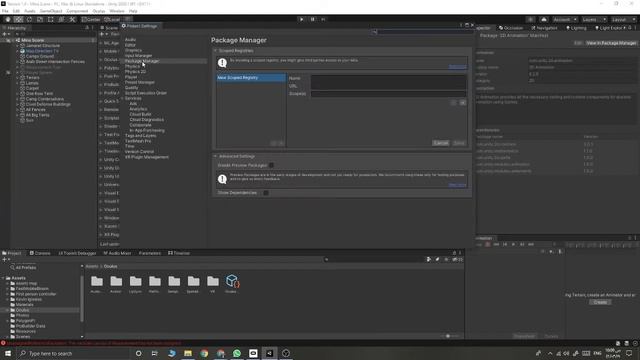
Task: Expand Main Scene in Hierarchy
Action: click(x=13, y=40)
